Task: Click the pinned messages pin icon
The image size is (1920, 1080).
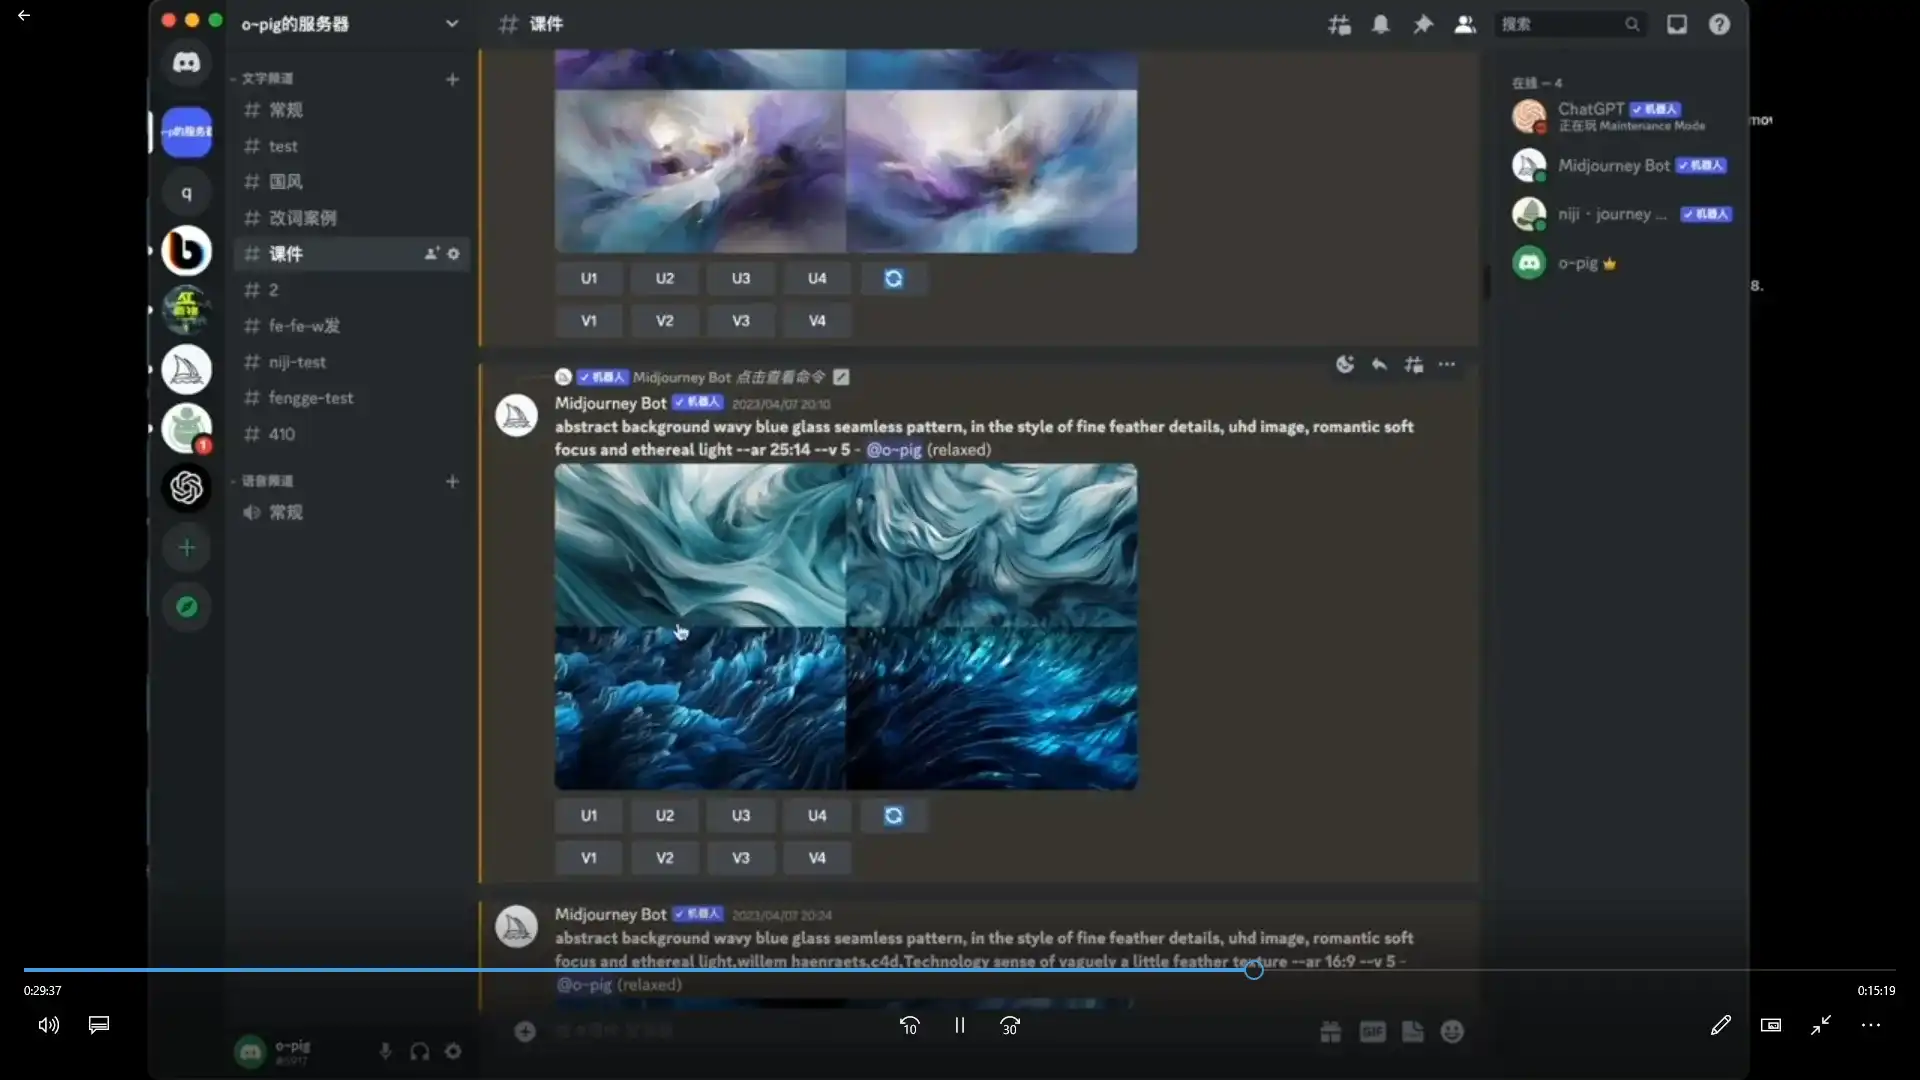Action: point(1422,24)
